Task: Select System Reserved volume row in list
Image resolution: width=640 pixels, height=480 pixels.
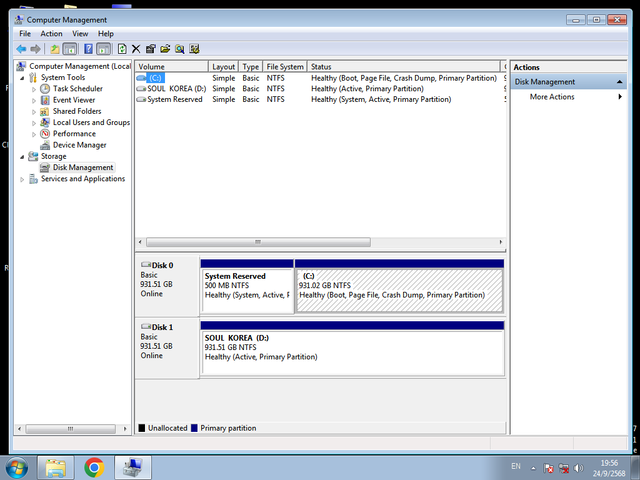Action: click(x=320, y=99)
